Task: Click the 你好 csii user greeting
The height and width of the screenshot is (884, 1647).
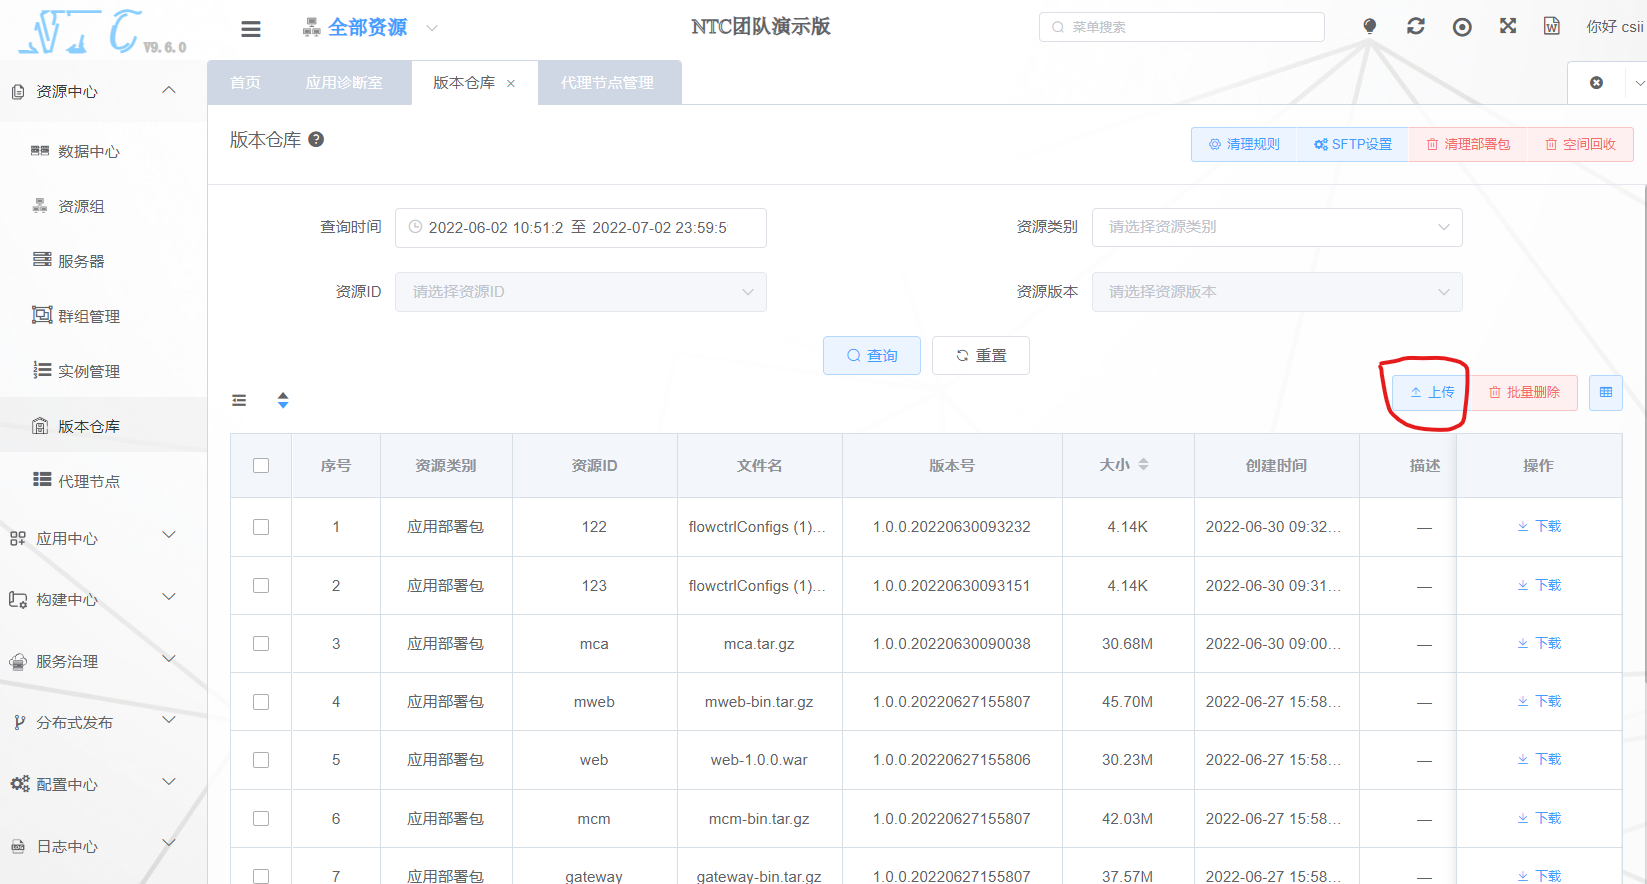Action: pyautogui.click(x=1615, y=27)
